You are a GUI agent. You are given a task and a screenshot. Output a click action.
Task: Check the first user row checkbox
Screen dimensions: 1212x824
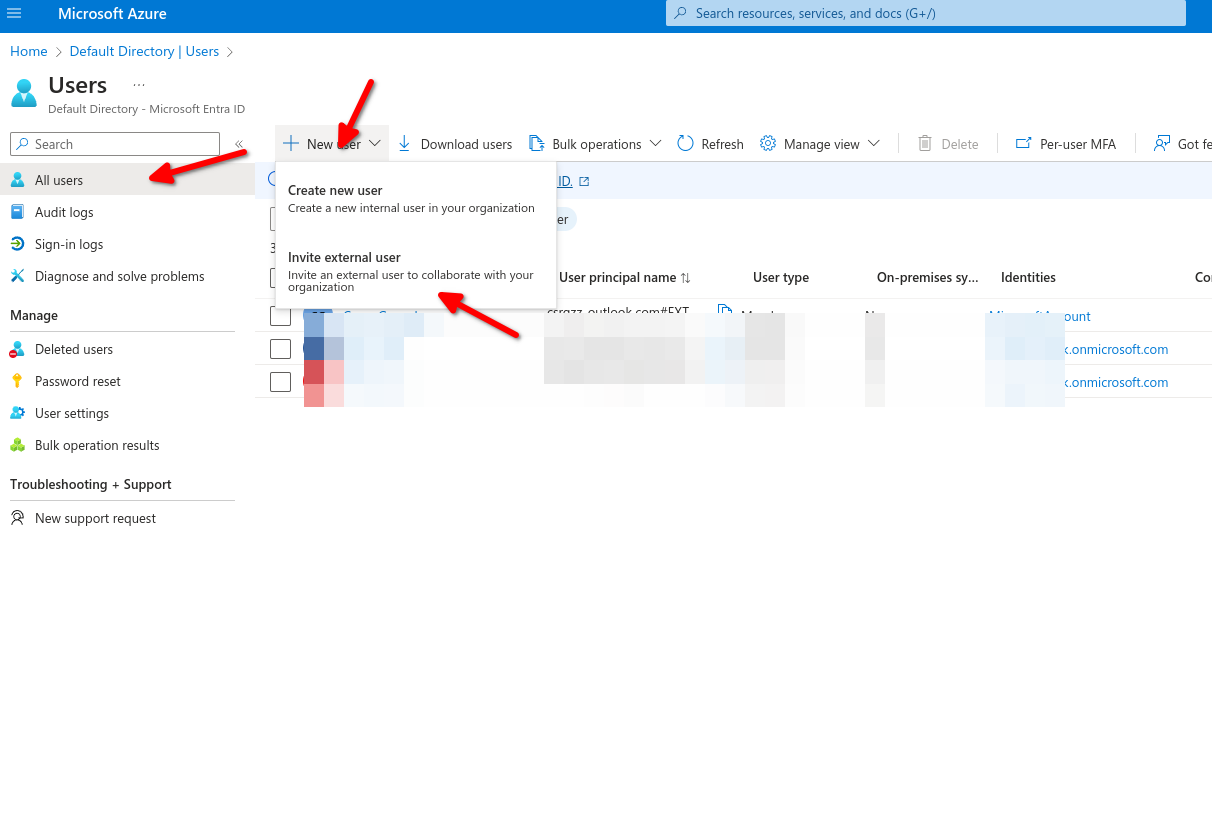click(280, 316)
